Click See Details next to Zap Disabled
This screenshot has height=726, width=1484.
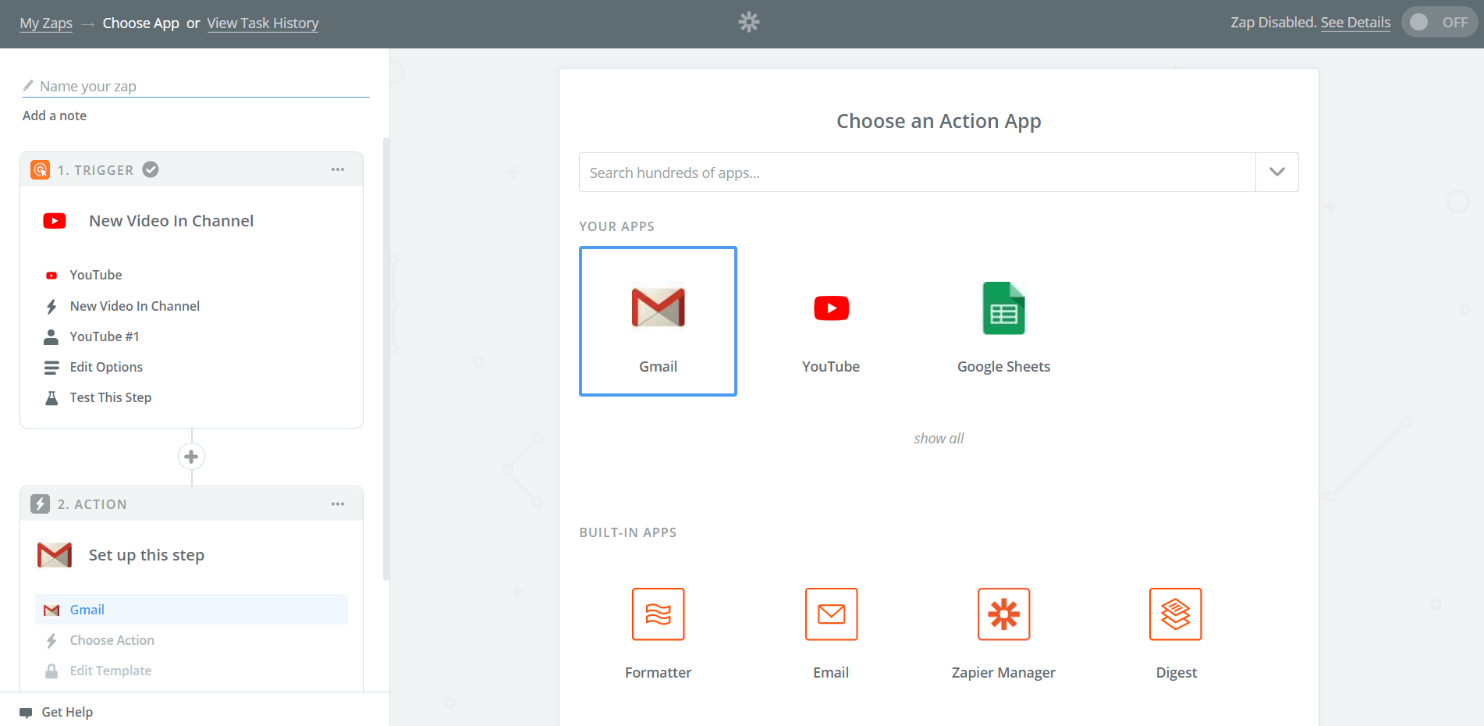(1355, 21)
